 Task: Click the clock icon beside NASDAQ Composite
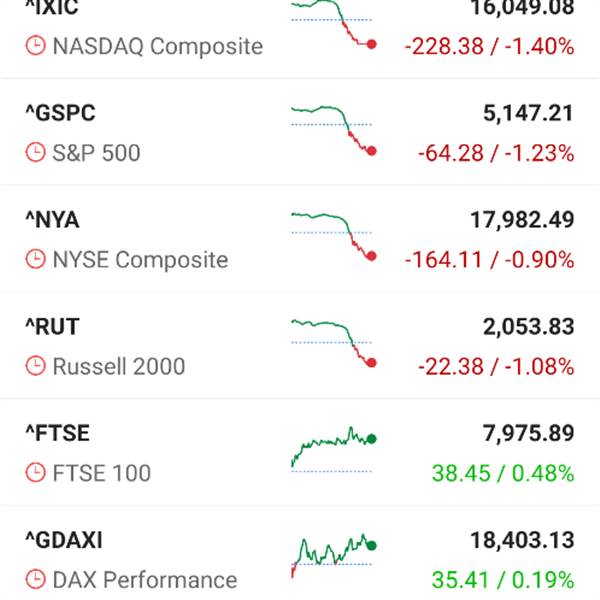point(36,46)
